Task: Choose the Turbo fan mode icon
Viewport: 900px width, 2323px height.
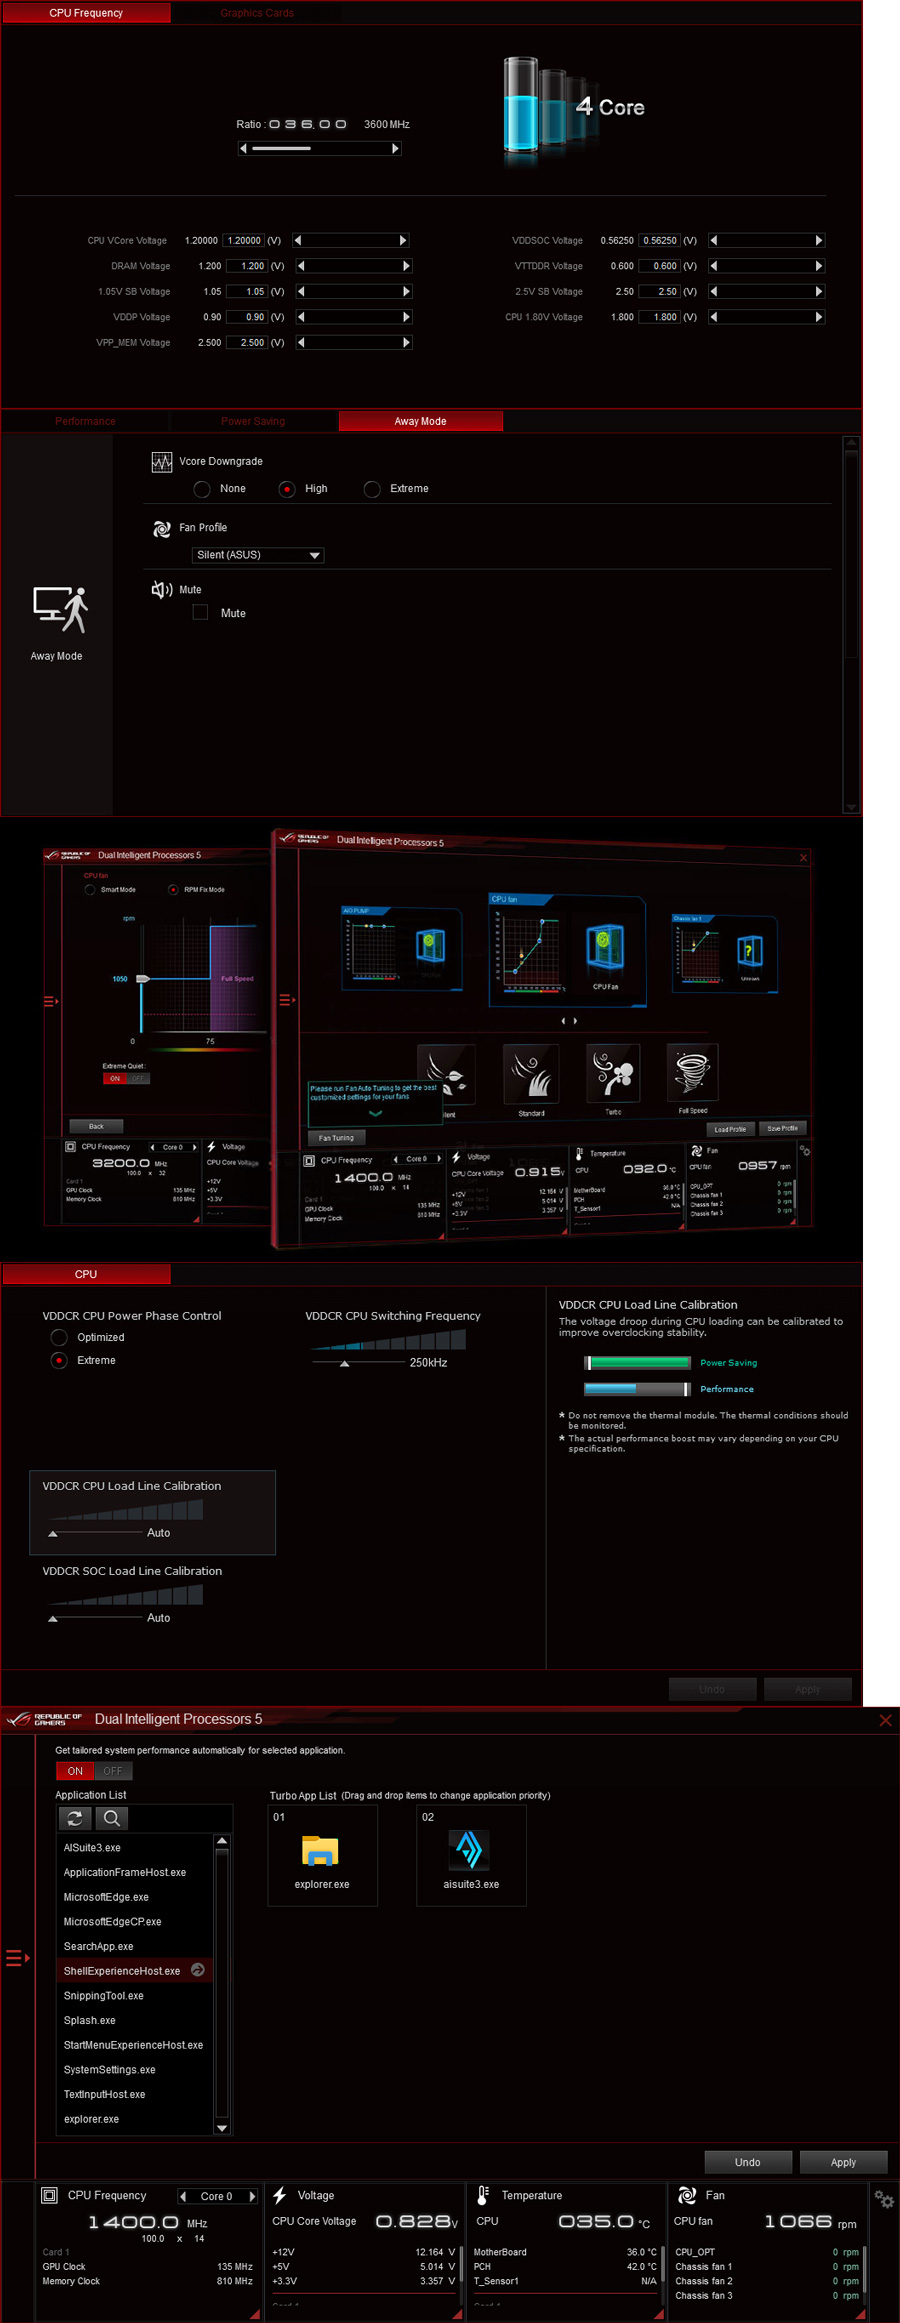Action: tap(613, 1073)
